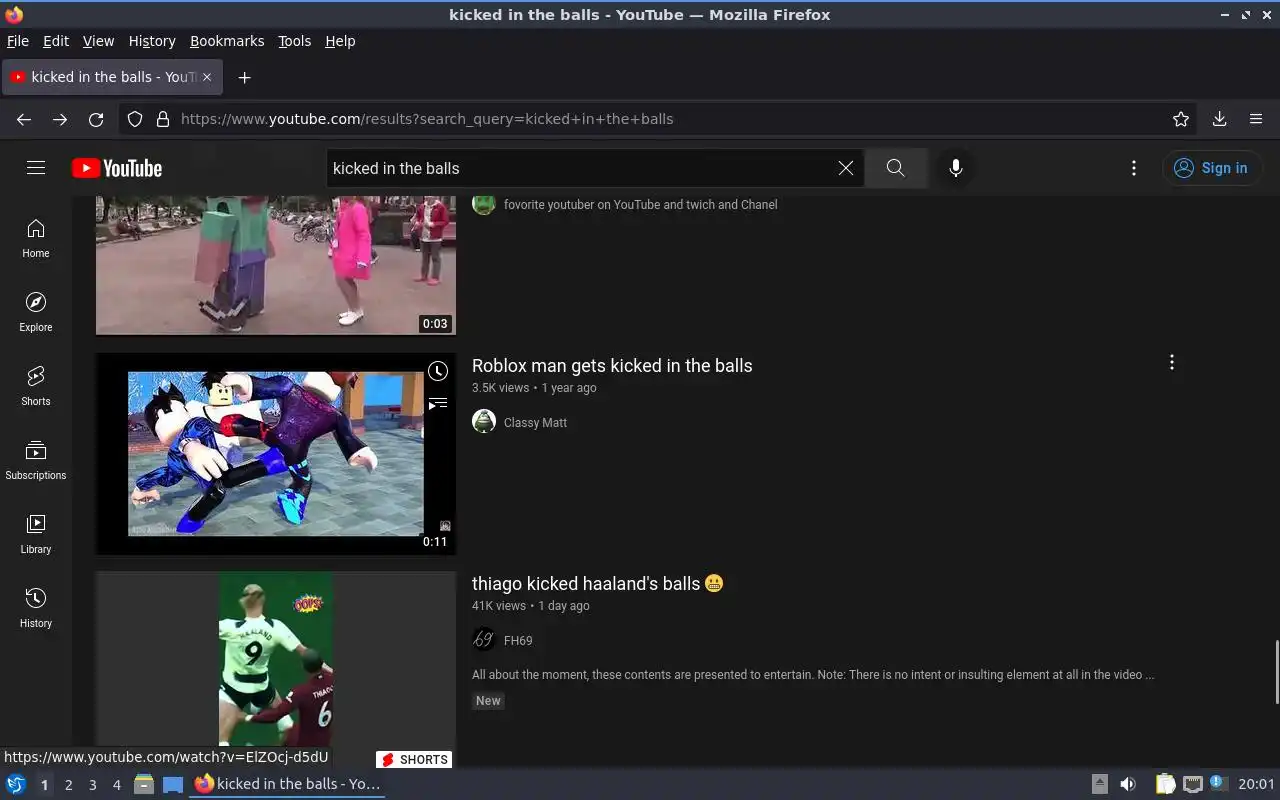Screen dimensions: 1280x800
Task: Open Library in the YouTube sidebar
Action: click(x=36, y=534)
